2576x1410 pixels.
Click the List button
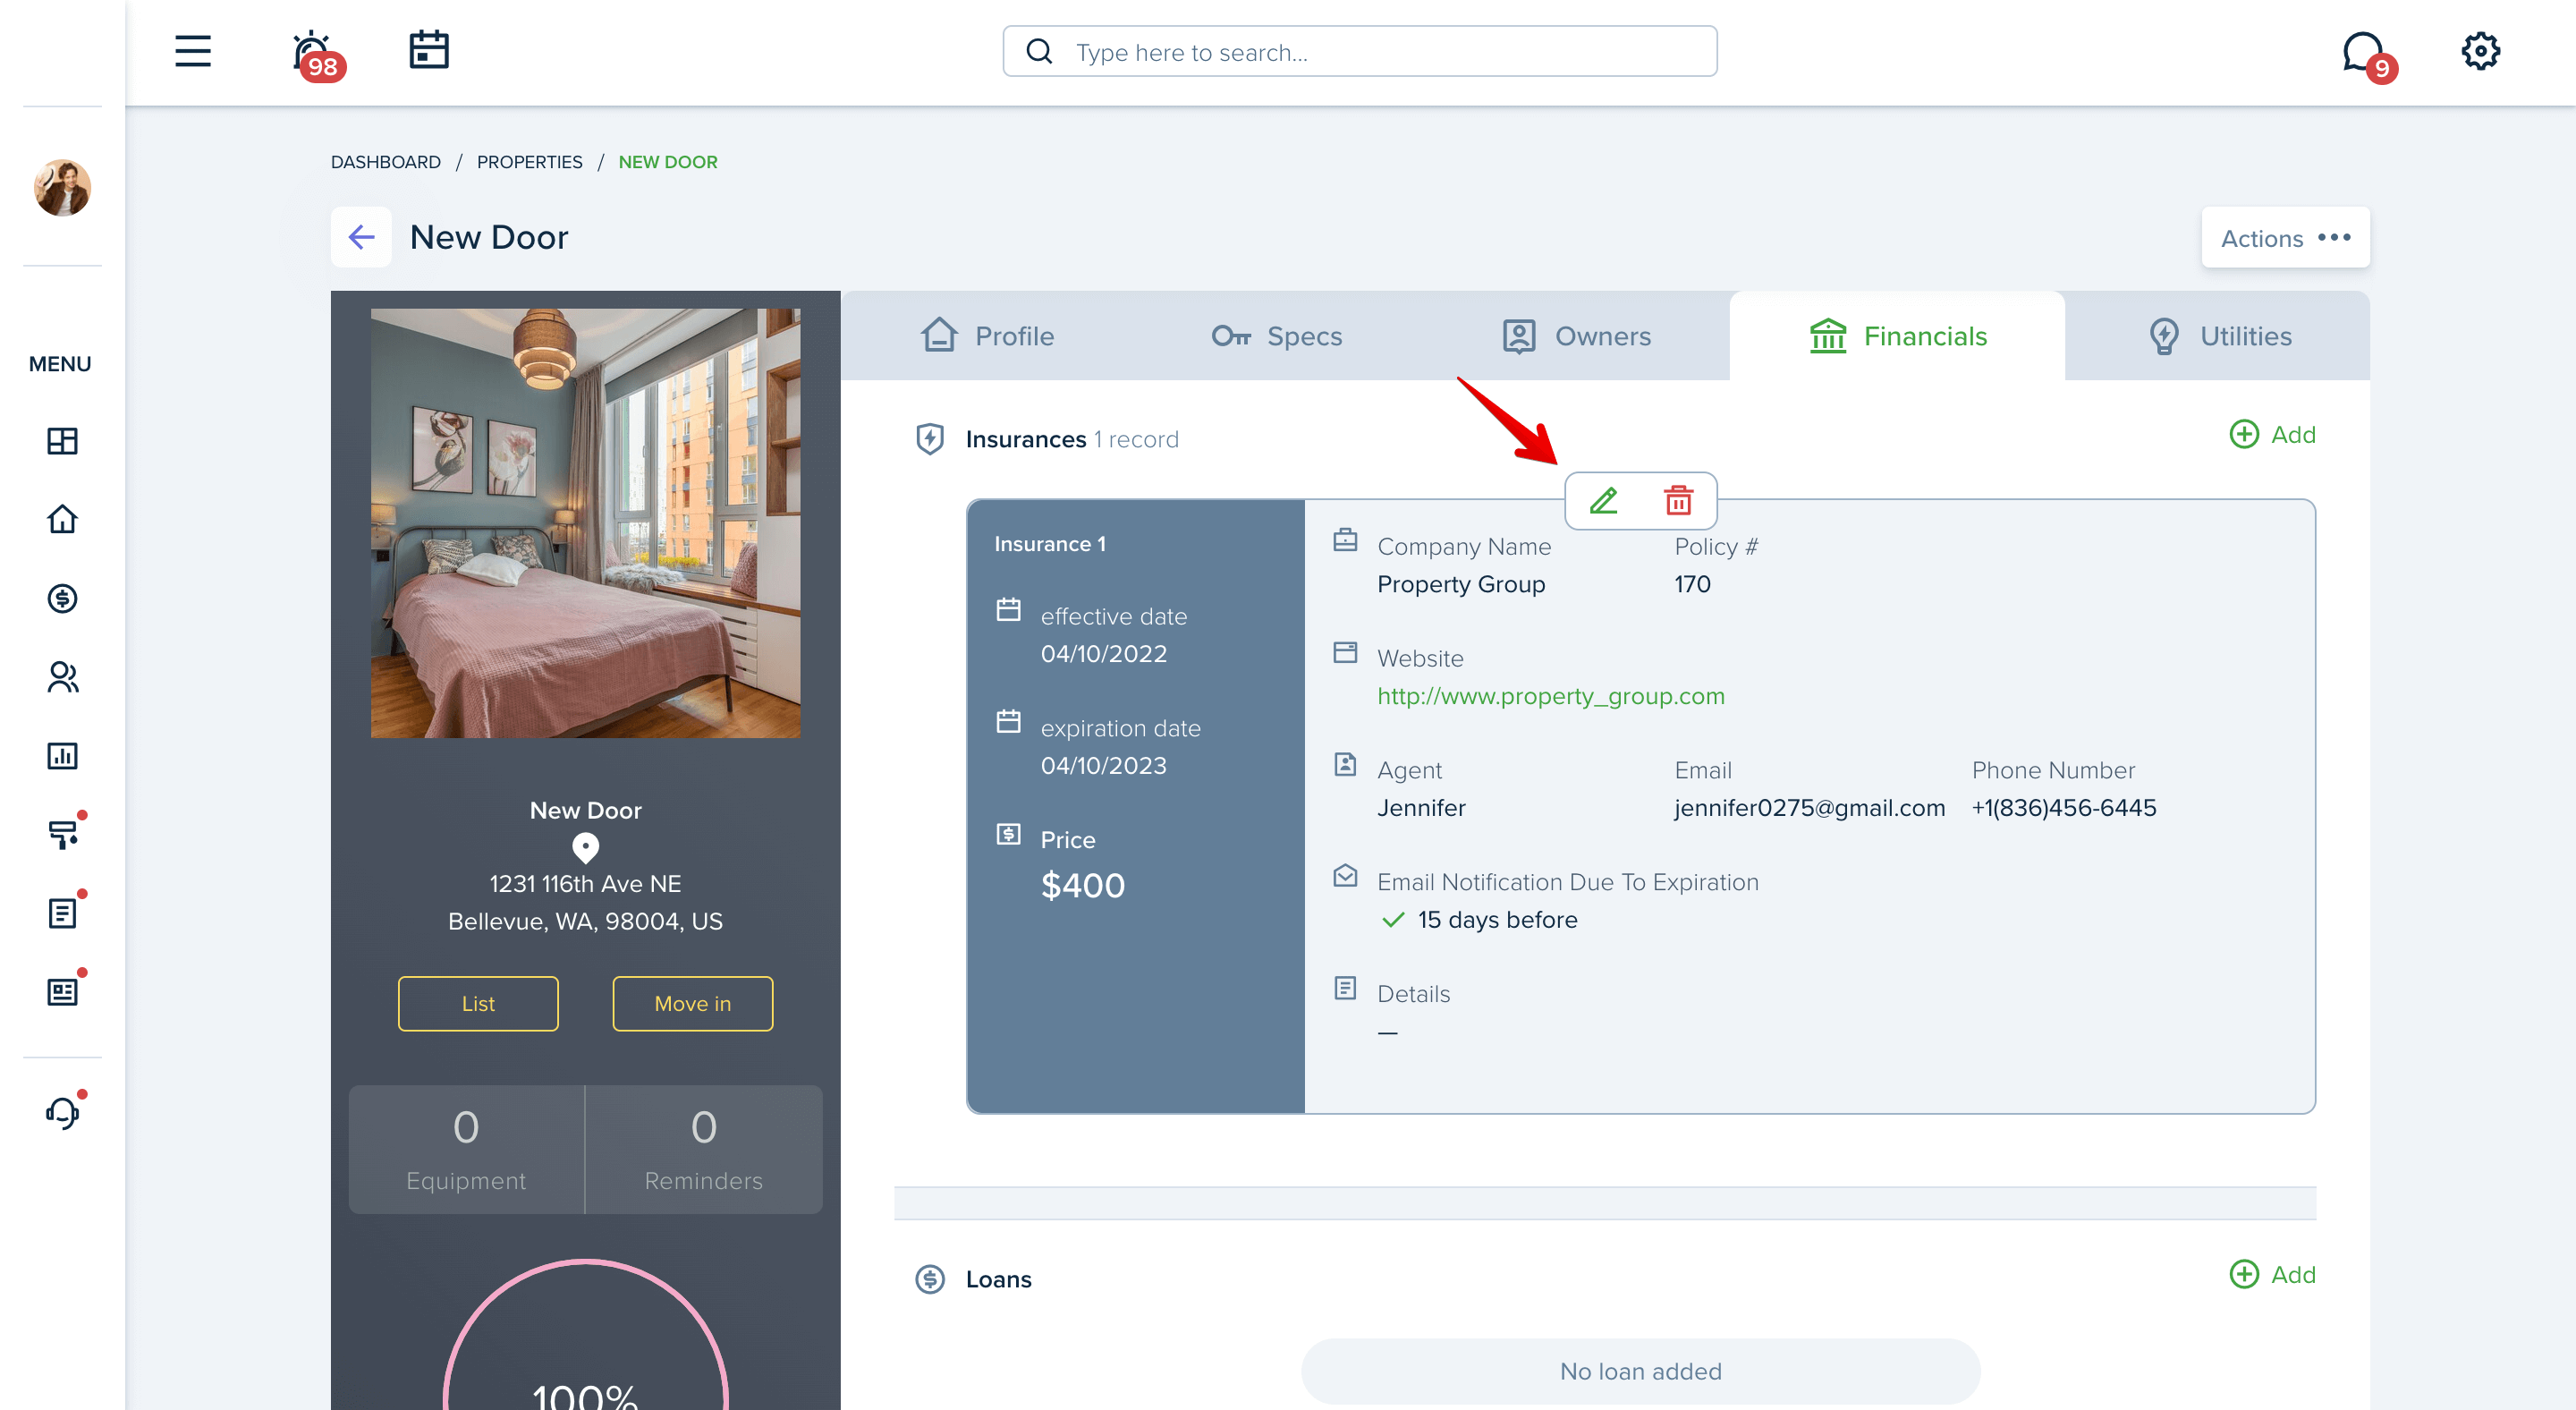click(x=478, y=1003)
